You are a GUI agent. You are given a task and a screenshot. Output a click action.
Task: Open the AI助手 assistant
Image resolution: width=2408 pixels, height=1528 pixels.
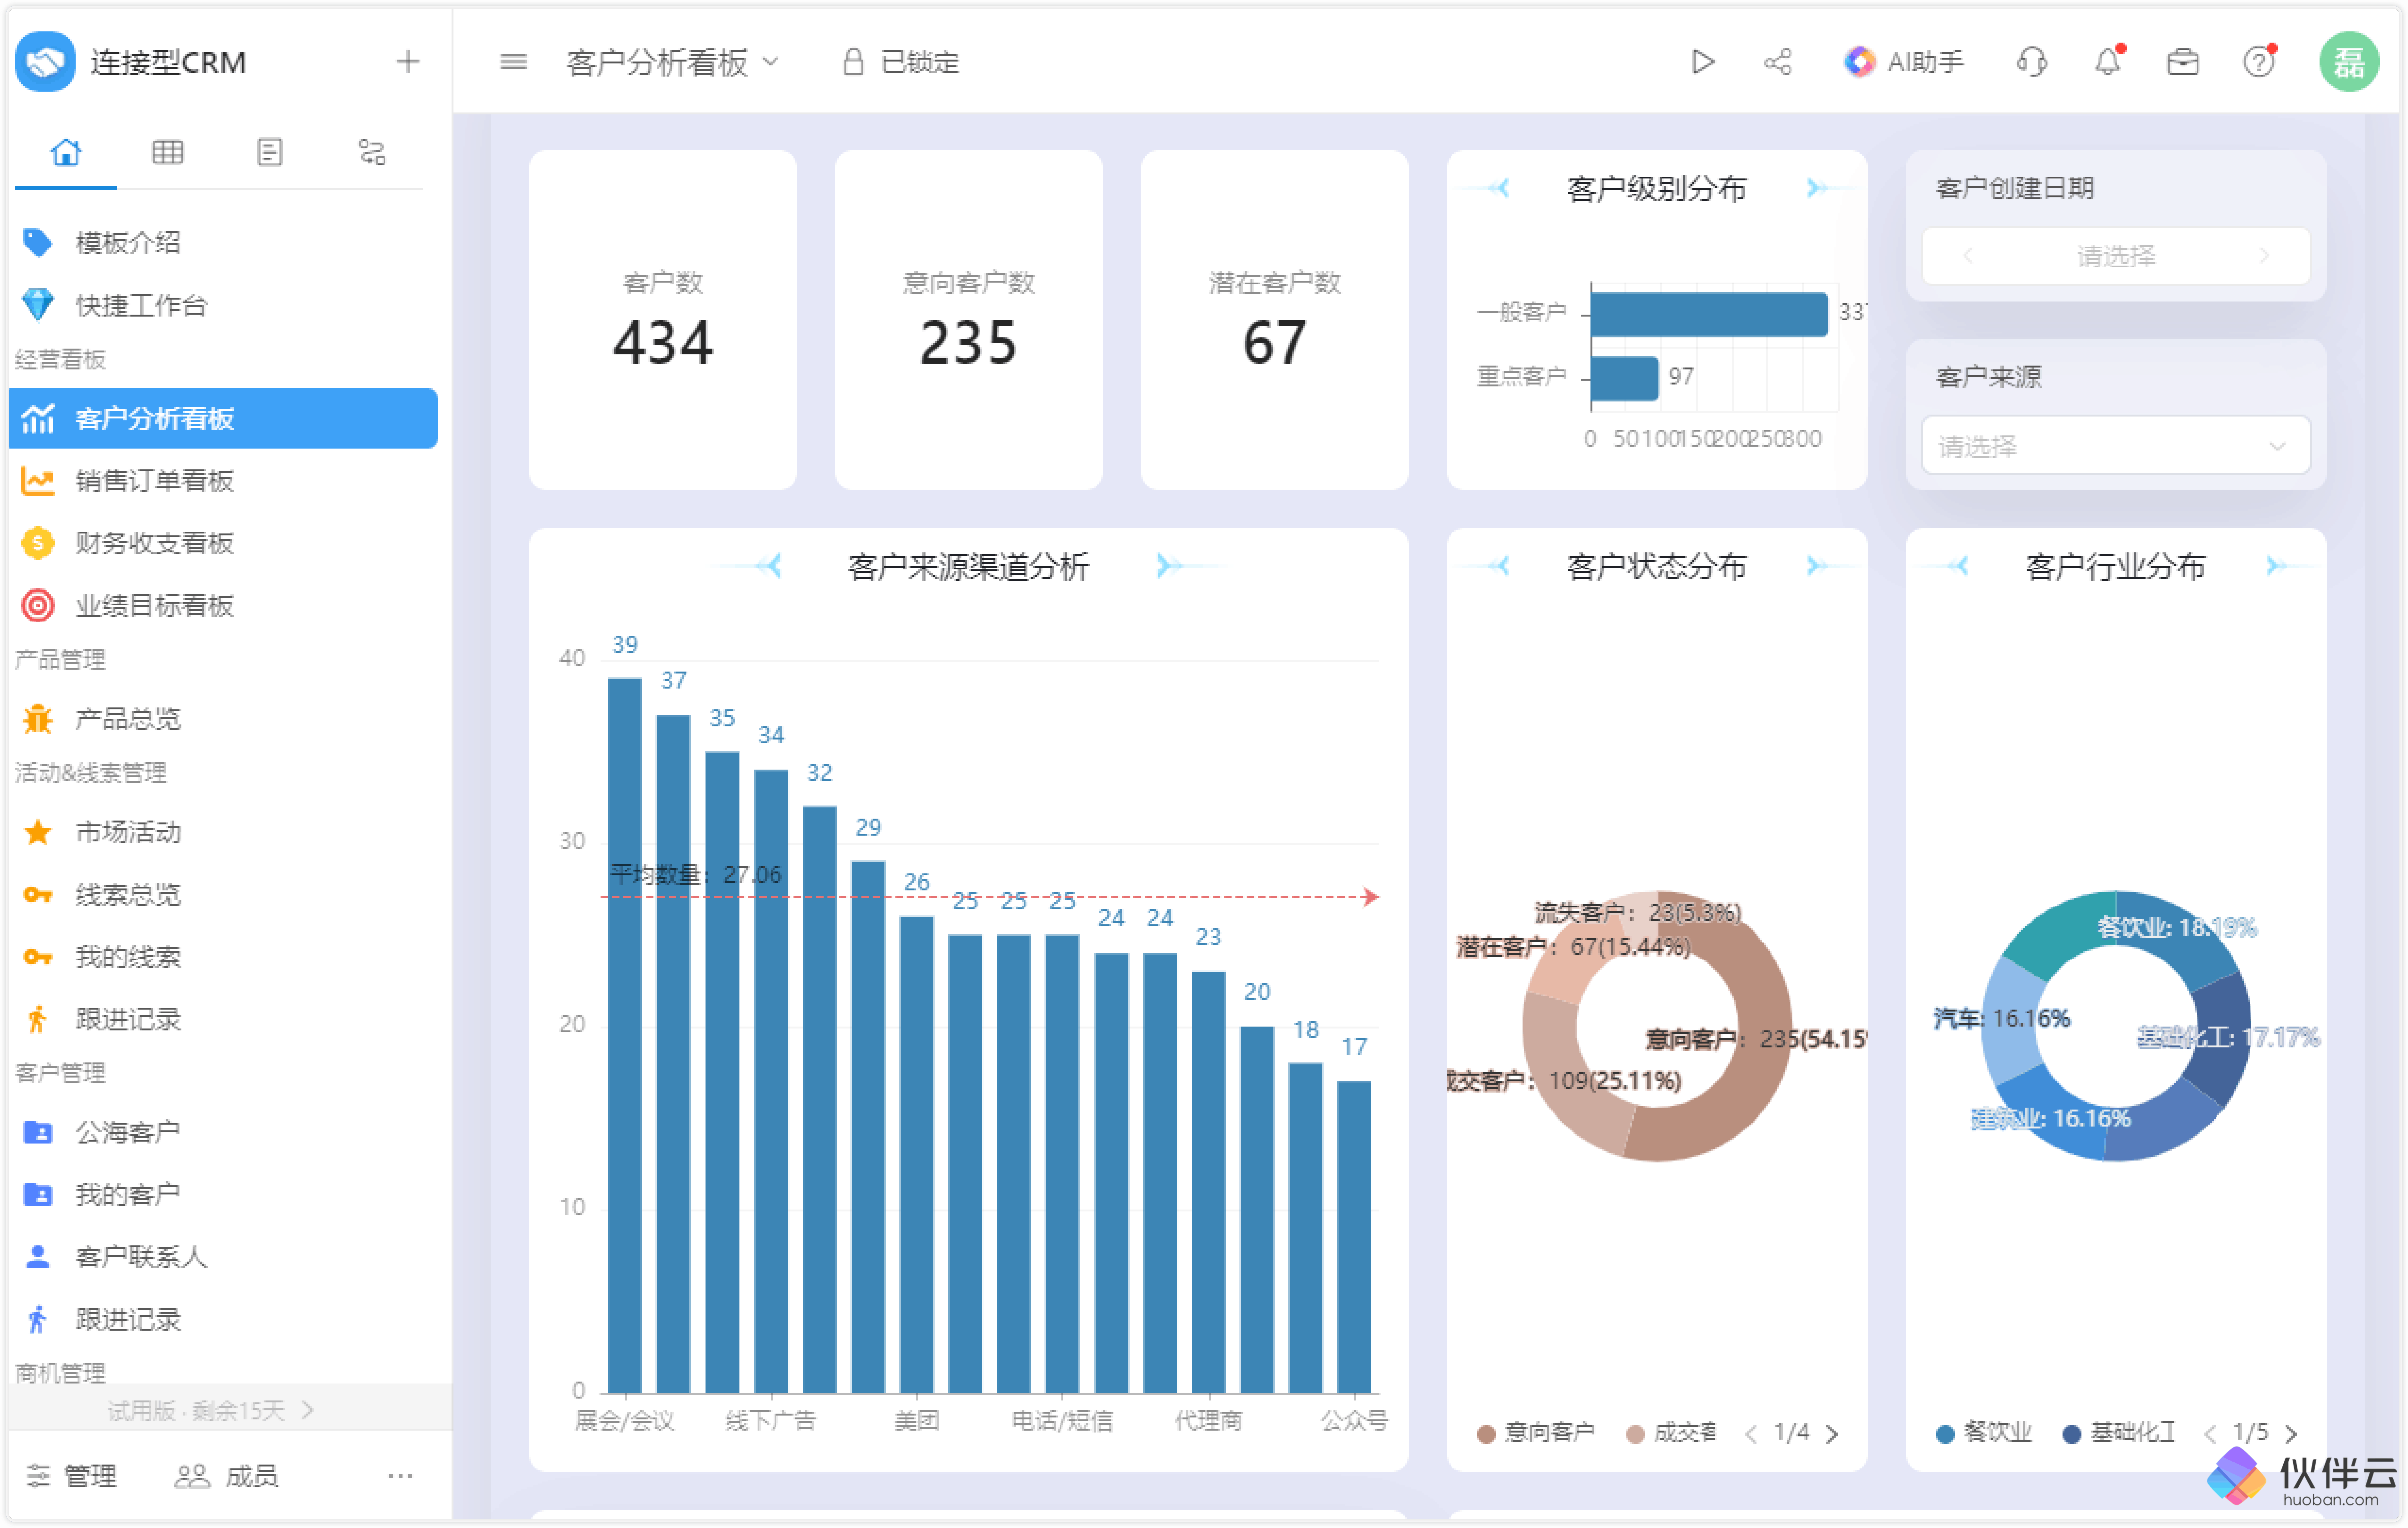(x=1904, y=62)
